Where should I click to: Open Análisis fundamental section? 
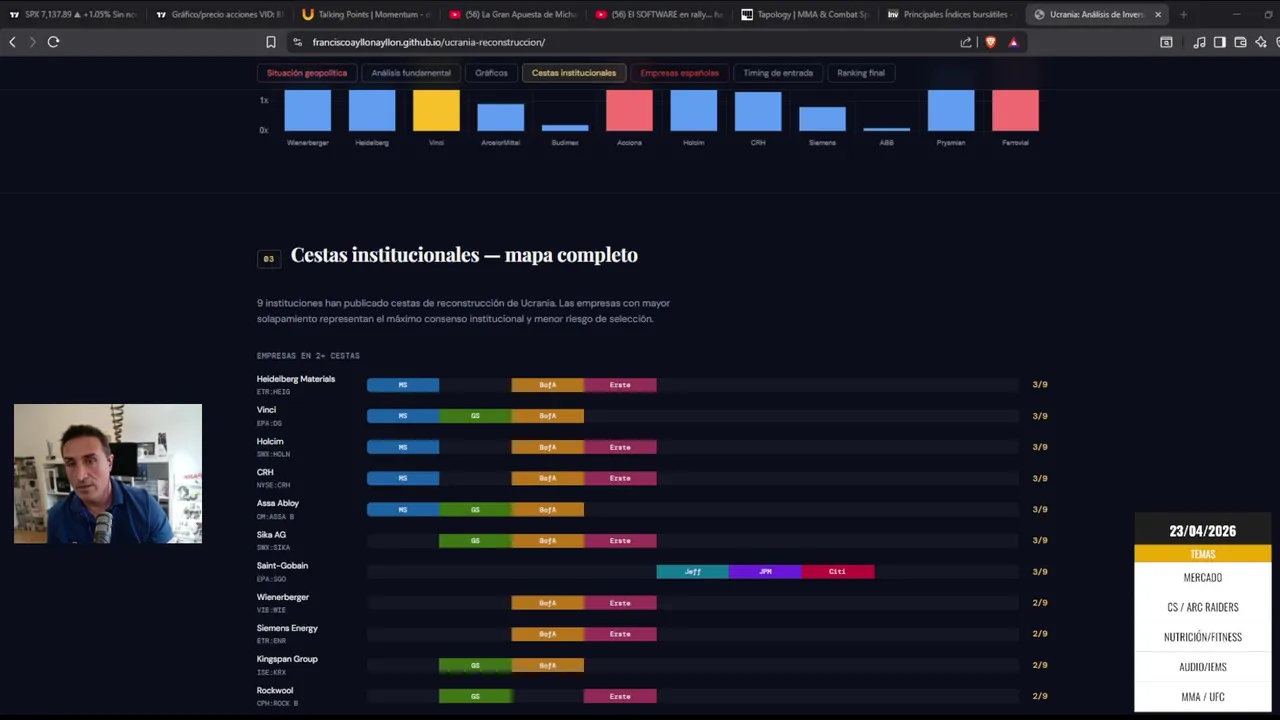pyautogui.click(x=411, y=73)
